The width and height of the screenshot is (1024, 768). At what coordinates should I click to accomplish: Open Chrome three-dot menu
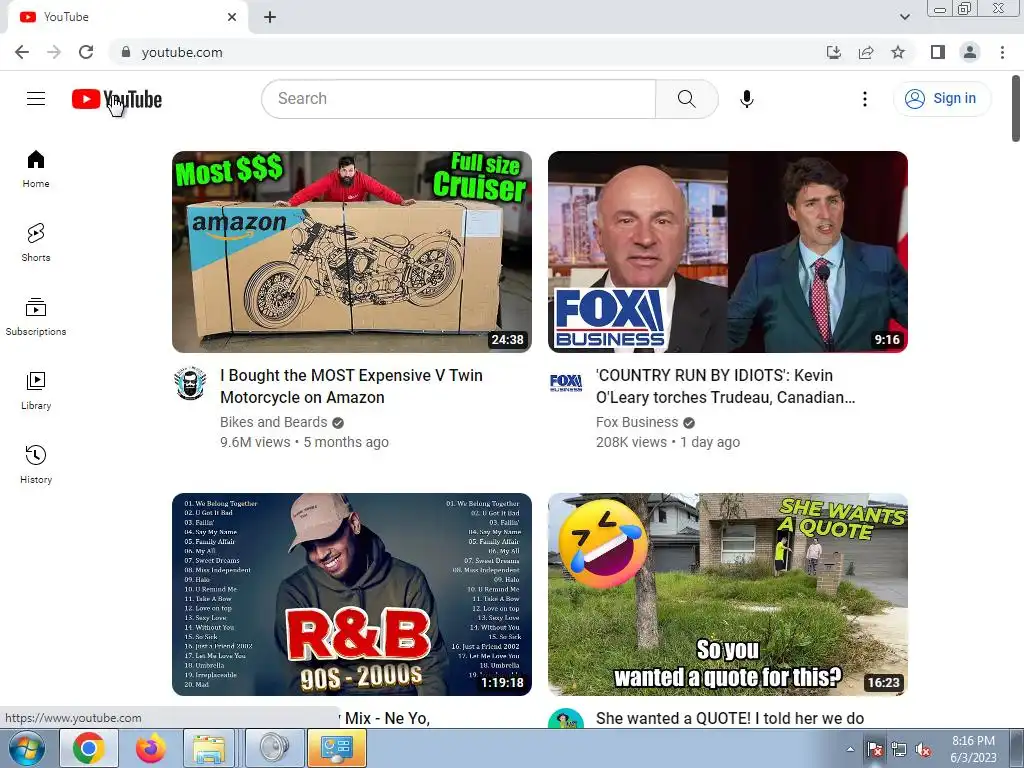(x=1002, y=52)
